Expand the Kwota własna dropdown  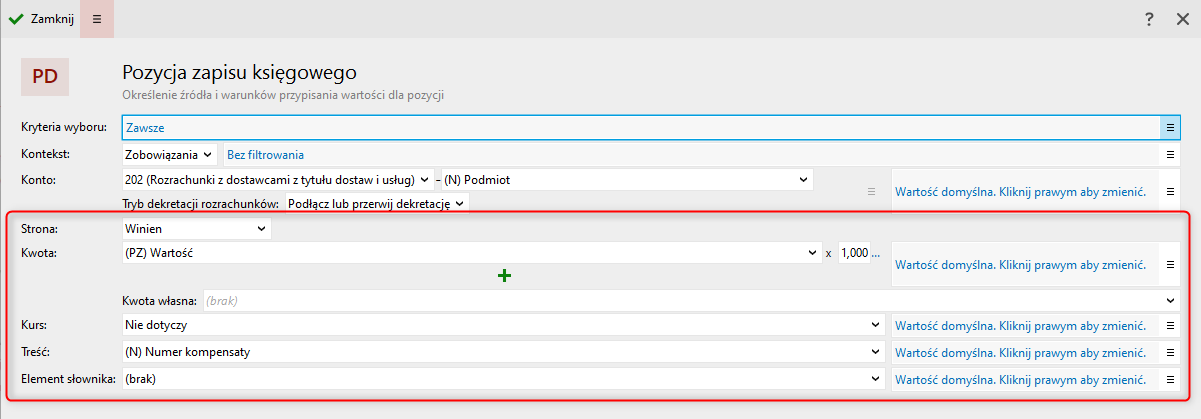point(1169,299)
